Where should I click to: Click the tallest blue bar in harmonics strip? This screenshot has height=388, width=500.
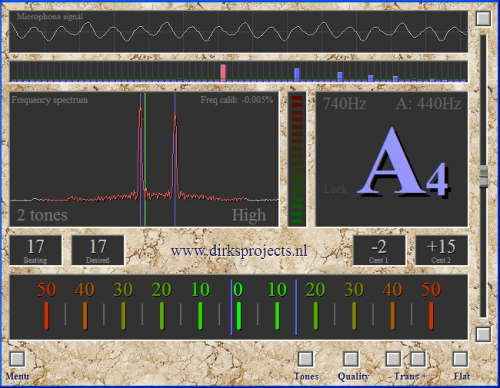(297, 75)
